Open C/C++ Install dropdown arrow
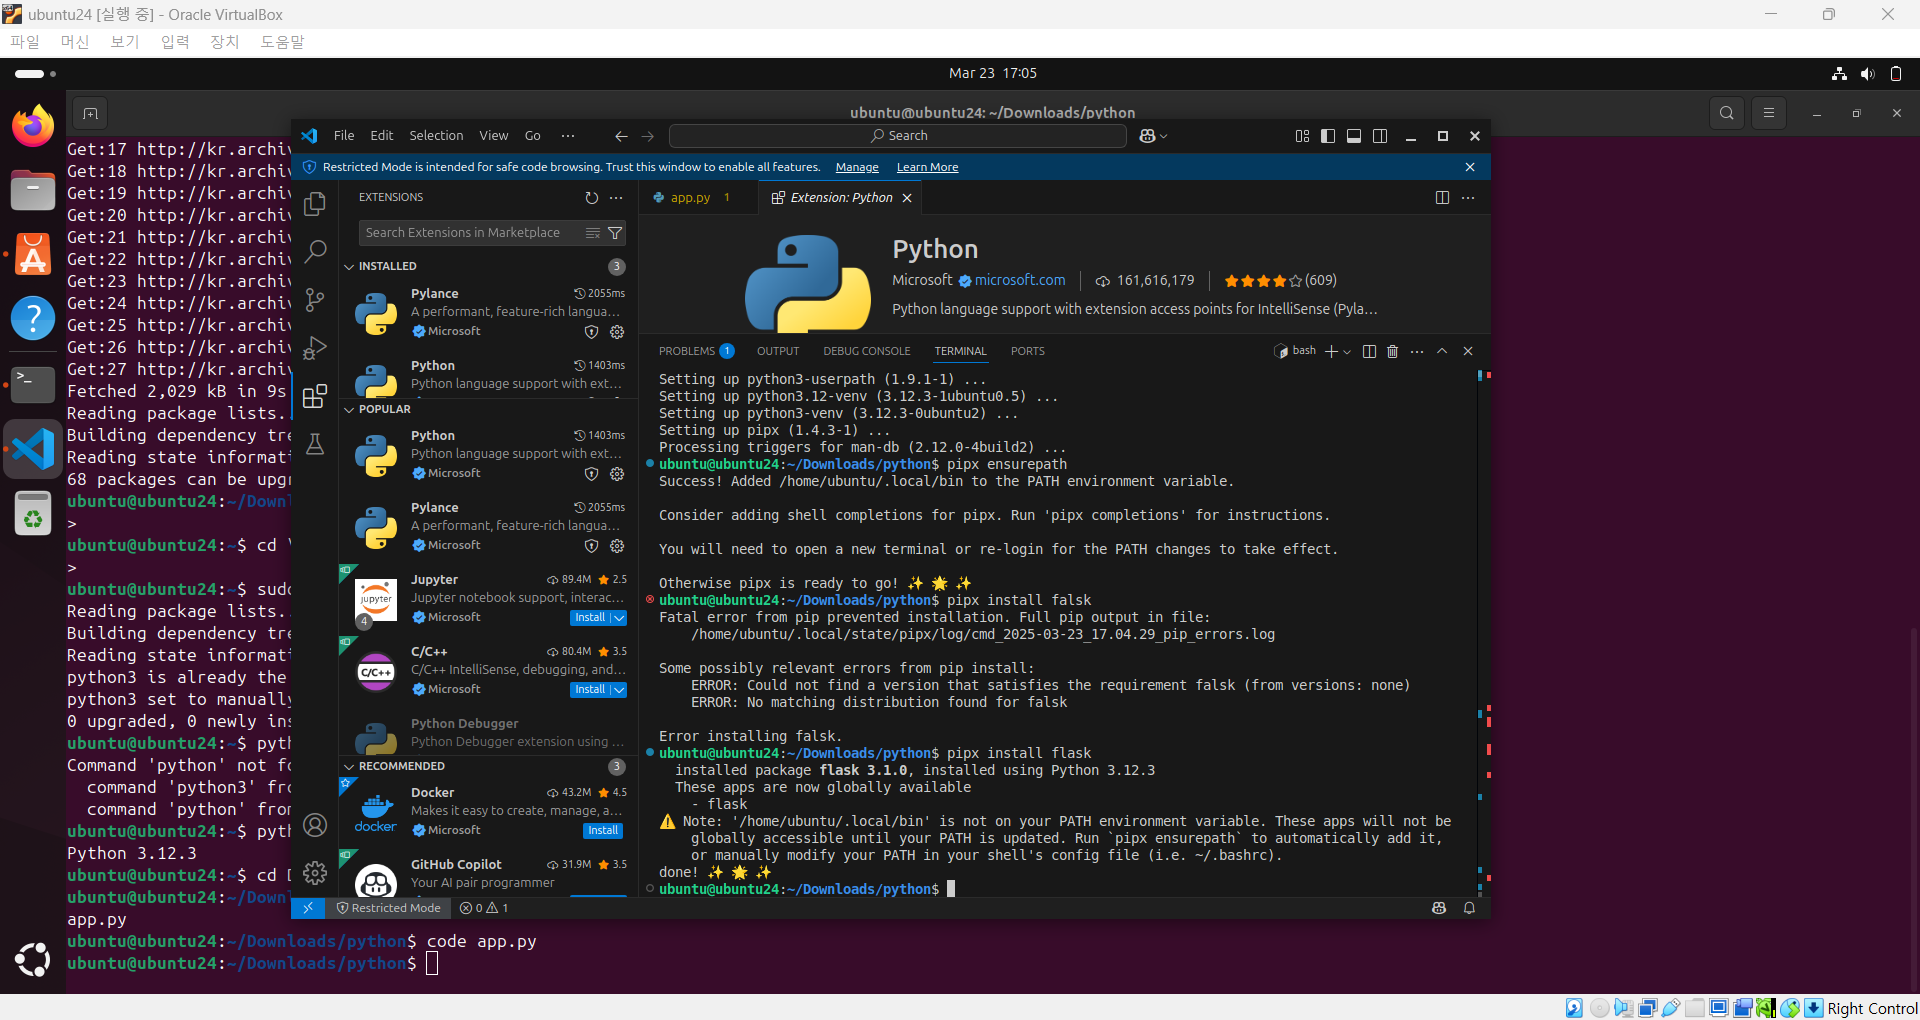The height and width of the screenshot is (1020, 1920). click(x=618, y=690)
